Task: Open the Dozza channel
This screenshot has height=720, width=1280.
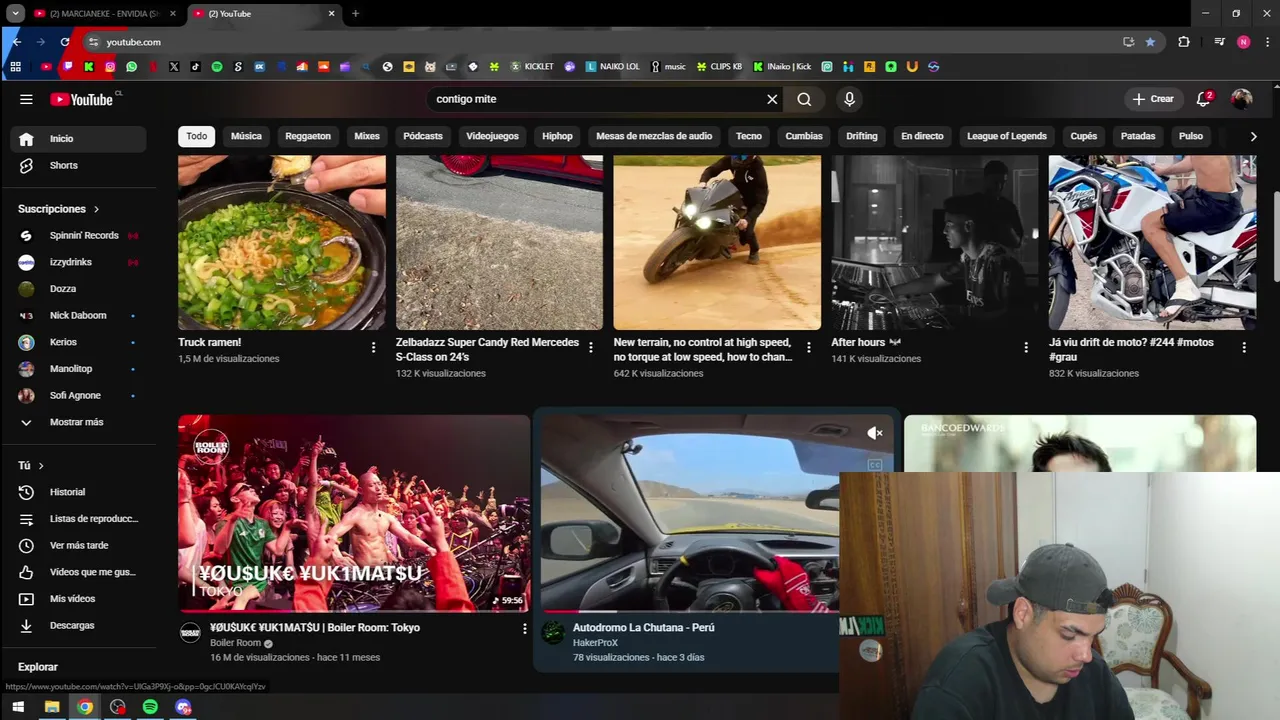Action: (x=78, y=289)
